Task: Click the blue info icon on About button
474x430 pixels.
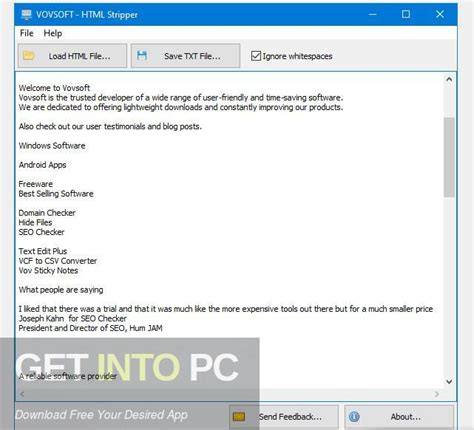Action: click(354, 416)
